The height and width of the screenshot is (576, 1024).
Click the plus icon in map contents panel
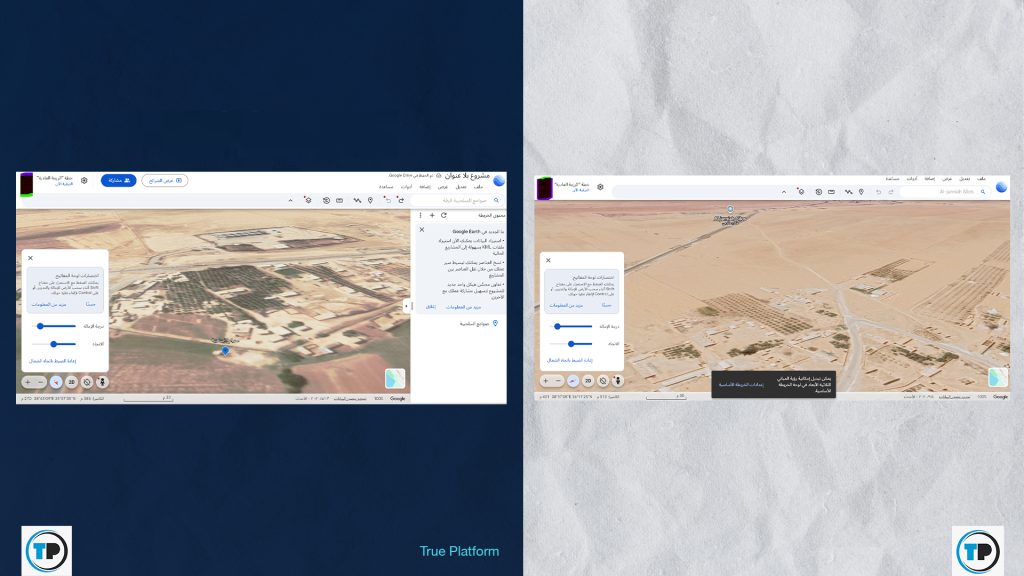point(432,215)
